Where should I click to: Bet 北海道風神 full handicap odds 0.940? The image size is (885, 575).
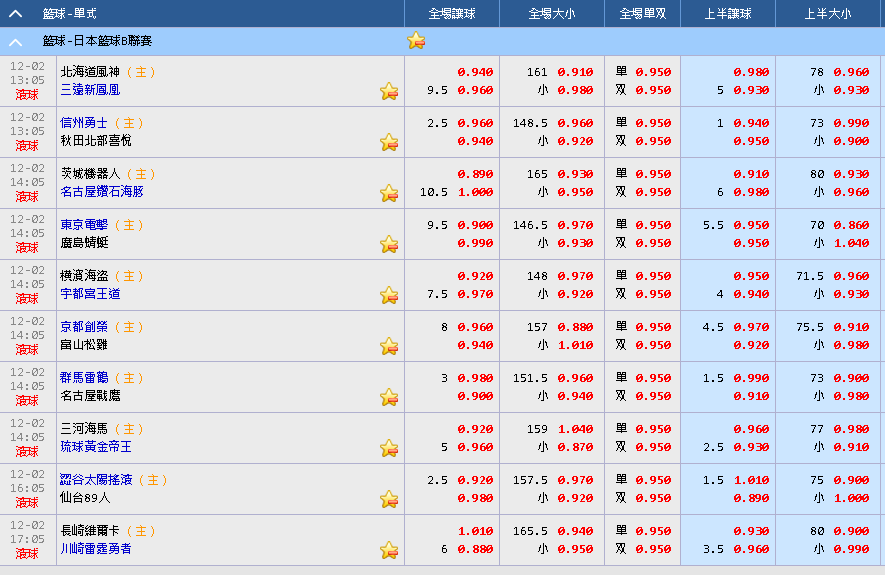[x=475, y=72]
